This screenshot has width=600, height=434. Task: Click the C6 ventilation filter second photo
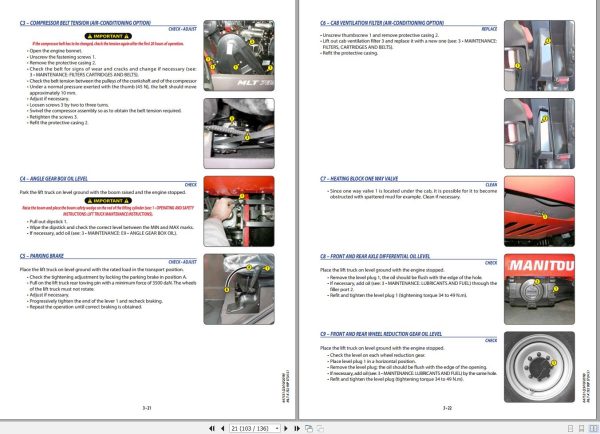coord(539,133)
